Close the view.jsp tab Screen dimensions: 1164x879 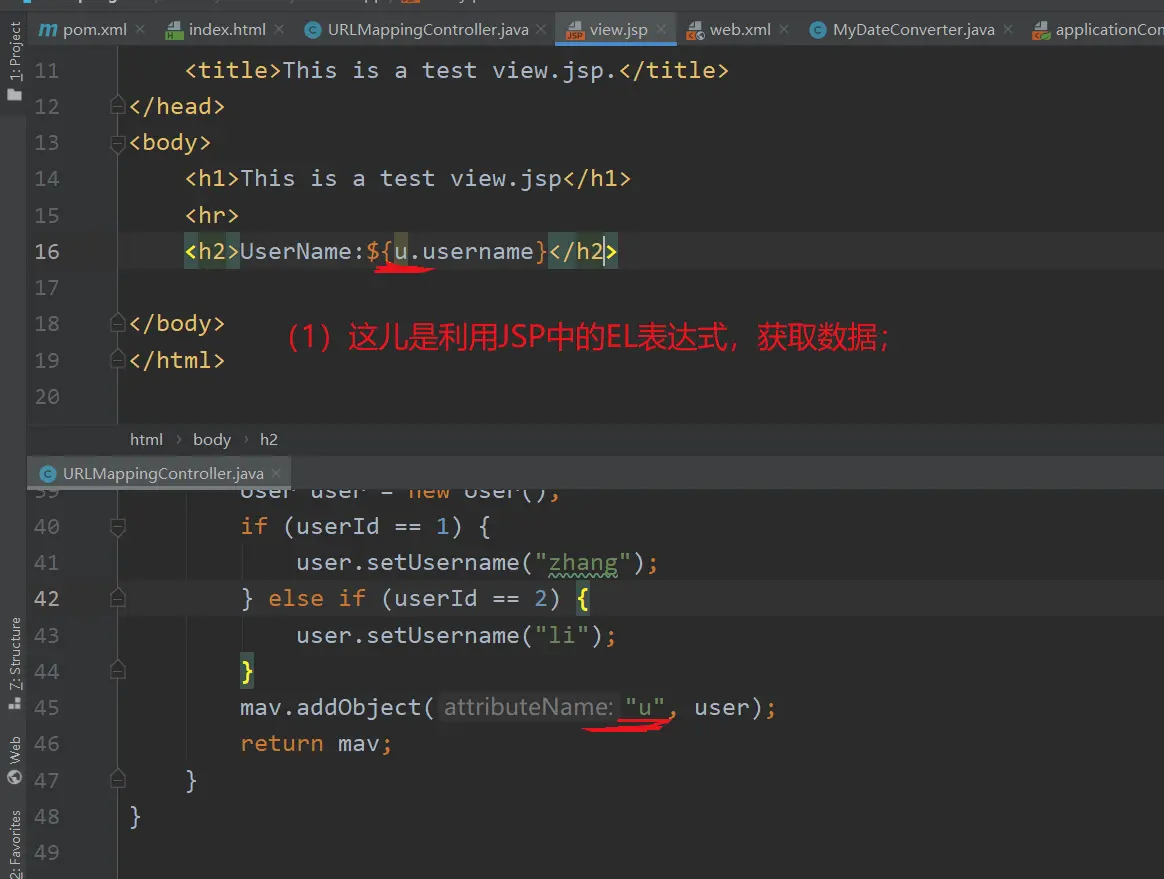(661, 30)
